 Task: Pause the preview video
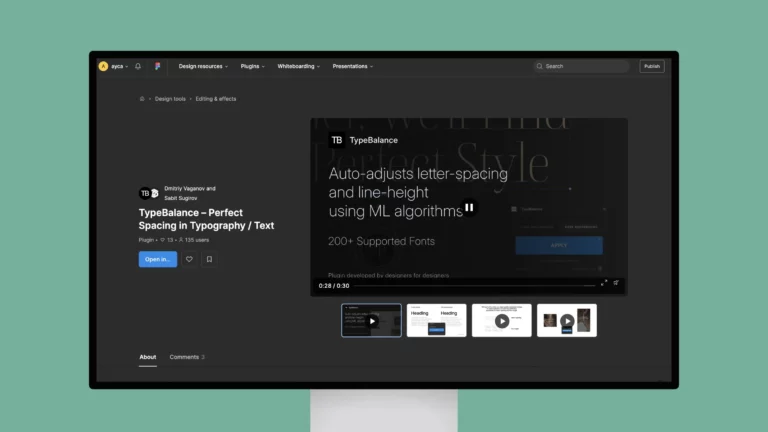click(x=469, y=208)
